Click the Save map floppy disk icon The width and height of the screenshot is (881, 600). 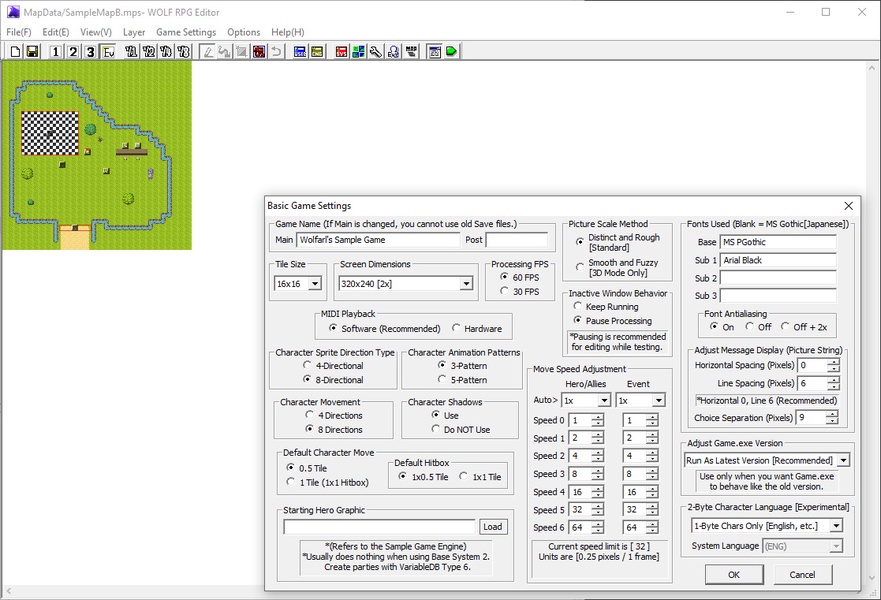pos(31,51)
